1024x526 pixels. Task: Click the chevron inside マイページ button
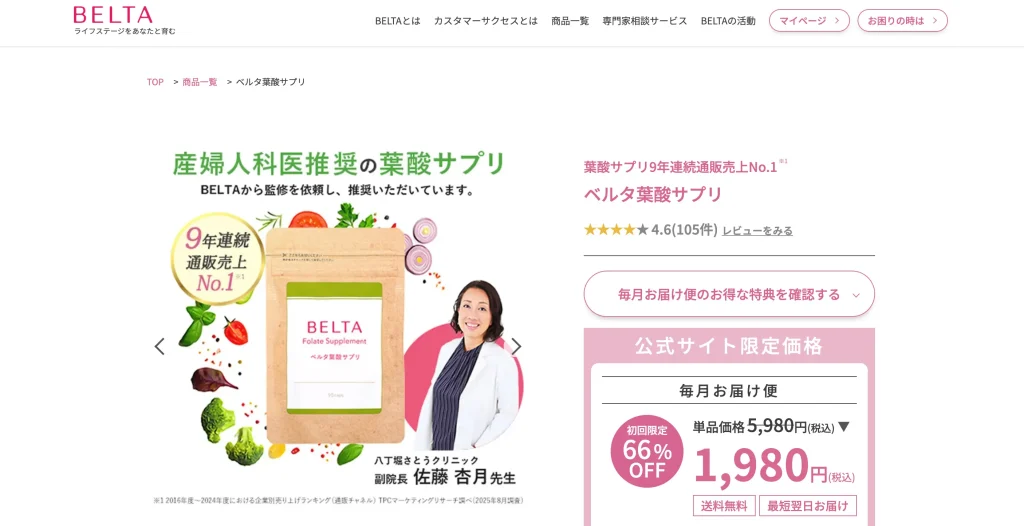tap(837, 21)
